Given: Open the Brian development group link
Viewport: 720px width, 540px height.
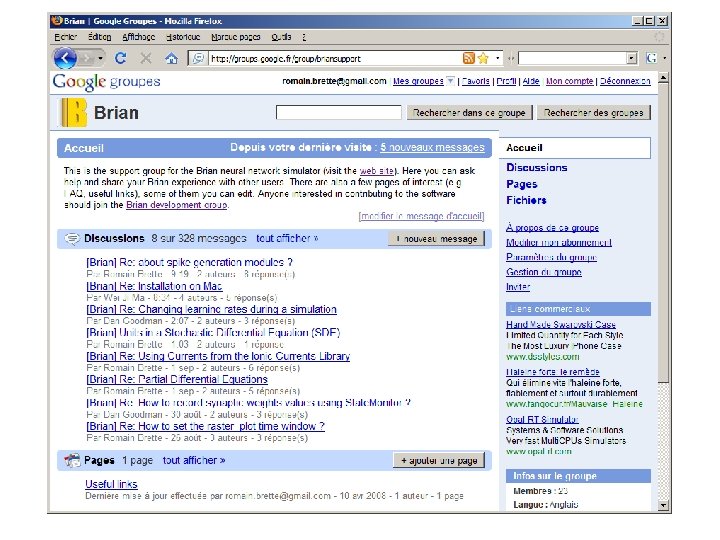Looking at the screenshot, I should pos(177,205).
